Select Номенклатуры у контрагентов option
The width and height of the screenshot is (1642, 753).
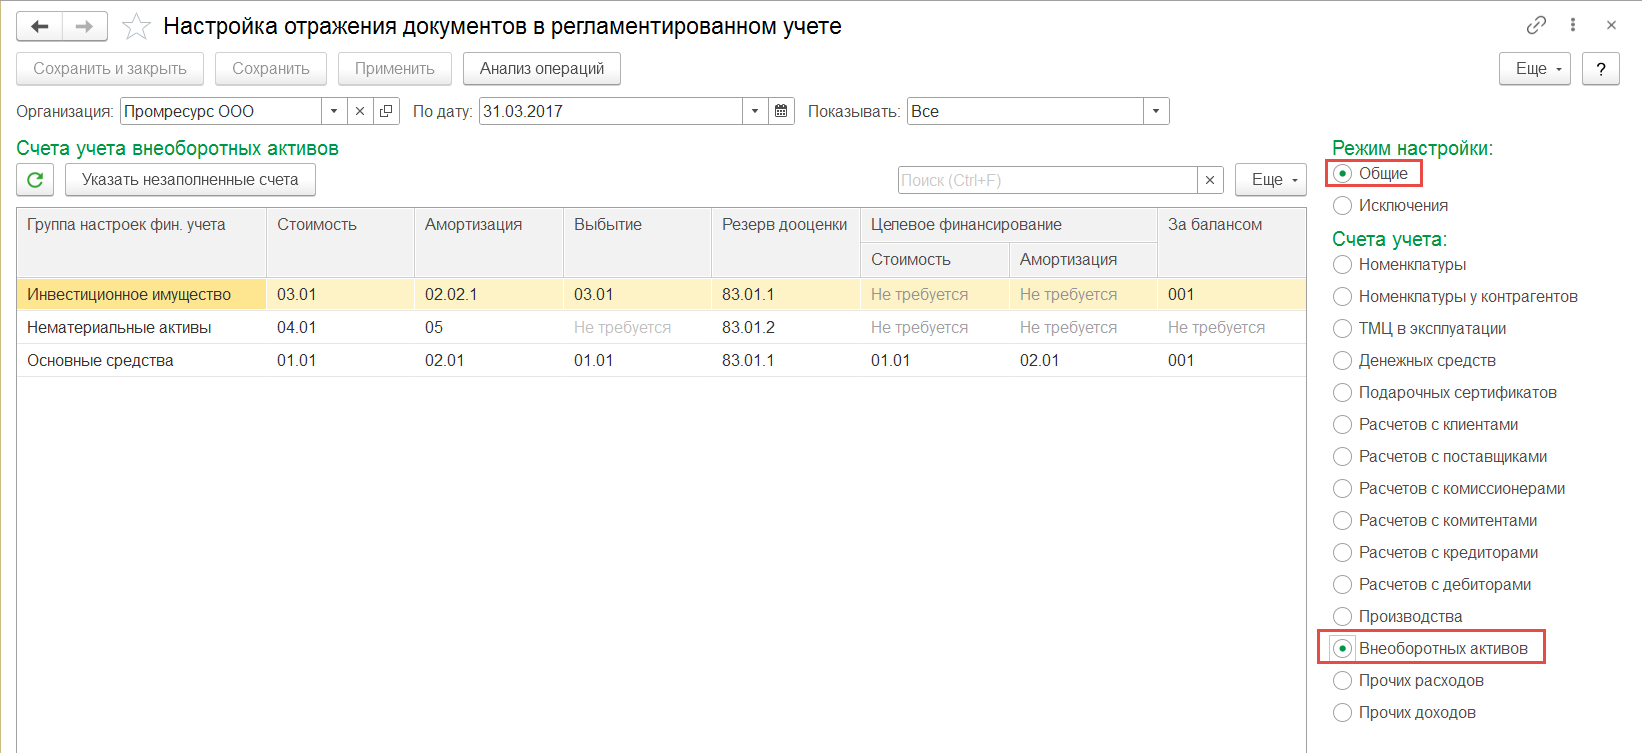(1343, 297)
